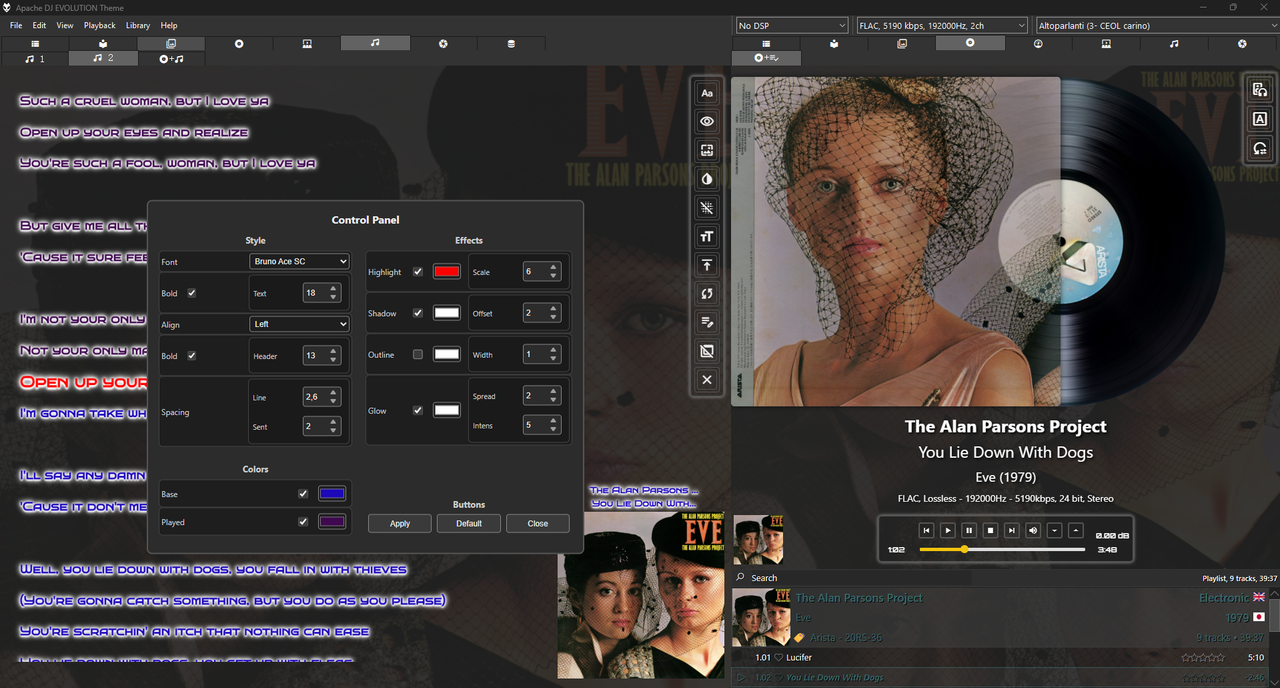Click the database stack icon tab
This screenshot has width=1280, height=688.
click(x=511, y=44)
